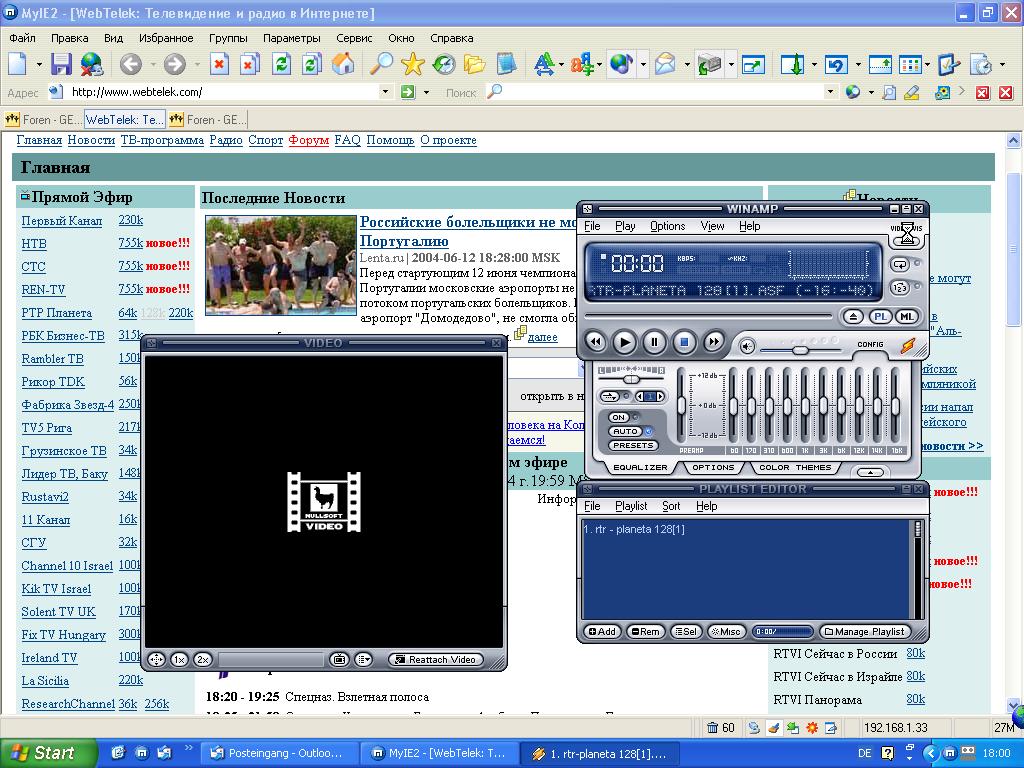The image size is (1024, 768).
Task: Skip to previous track in Winamp
Action: click(x=595, y=342)
